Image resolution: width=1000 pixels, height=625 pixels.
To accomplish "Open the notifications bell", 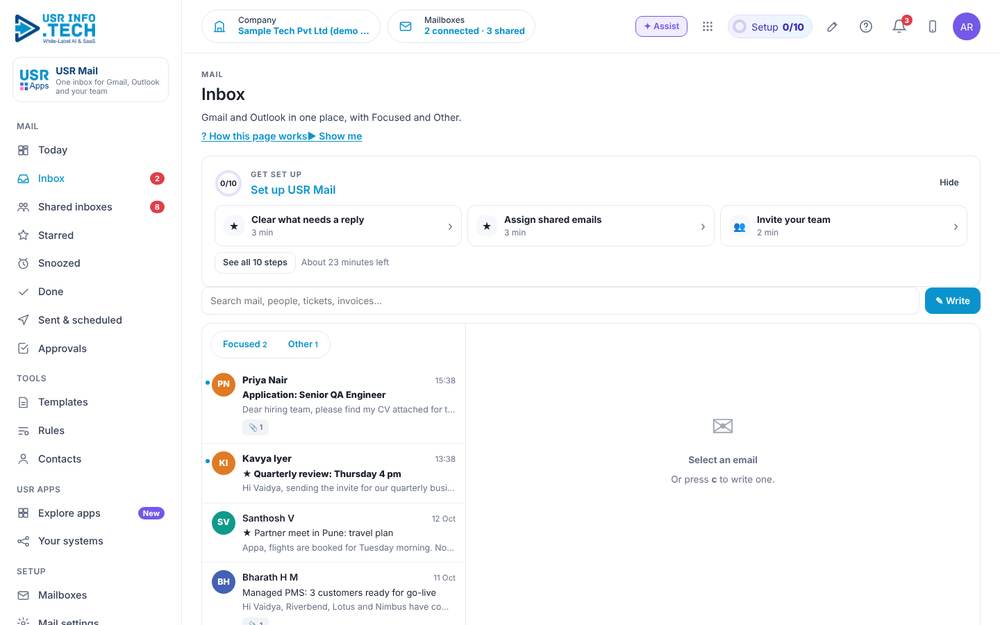I will pyautogui.click(x=899, y=26).
